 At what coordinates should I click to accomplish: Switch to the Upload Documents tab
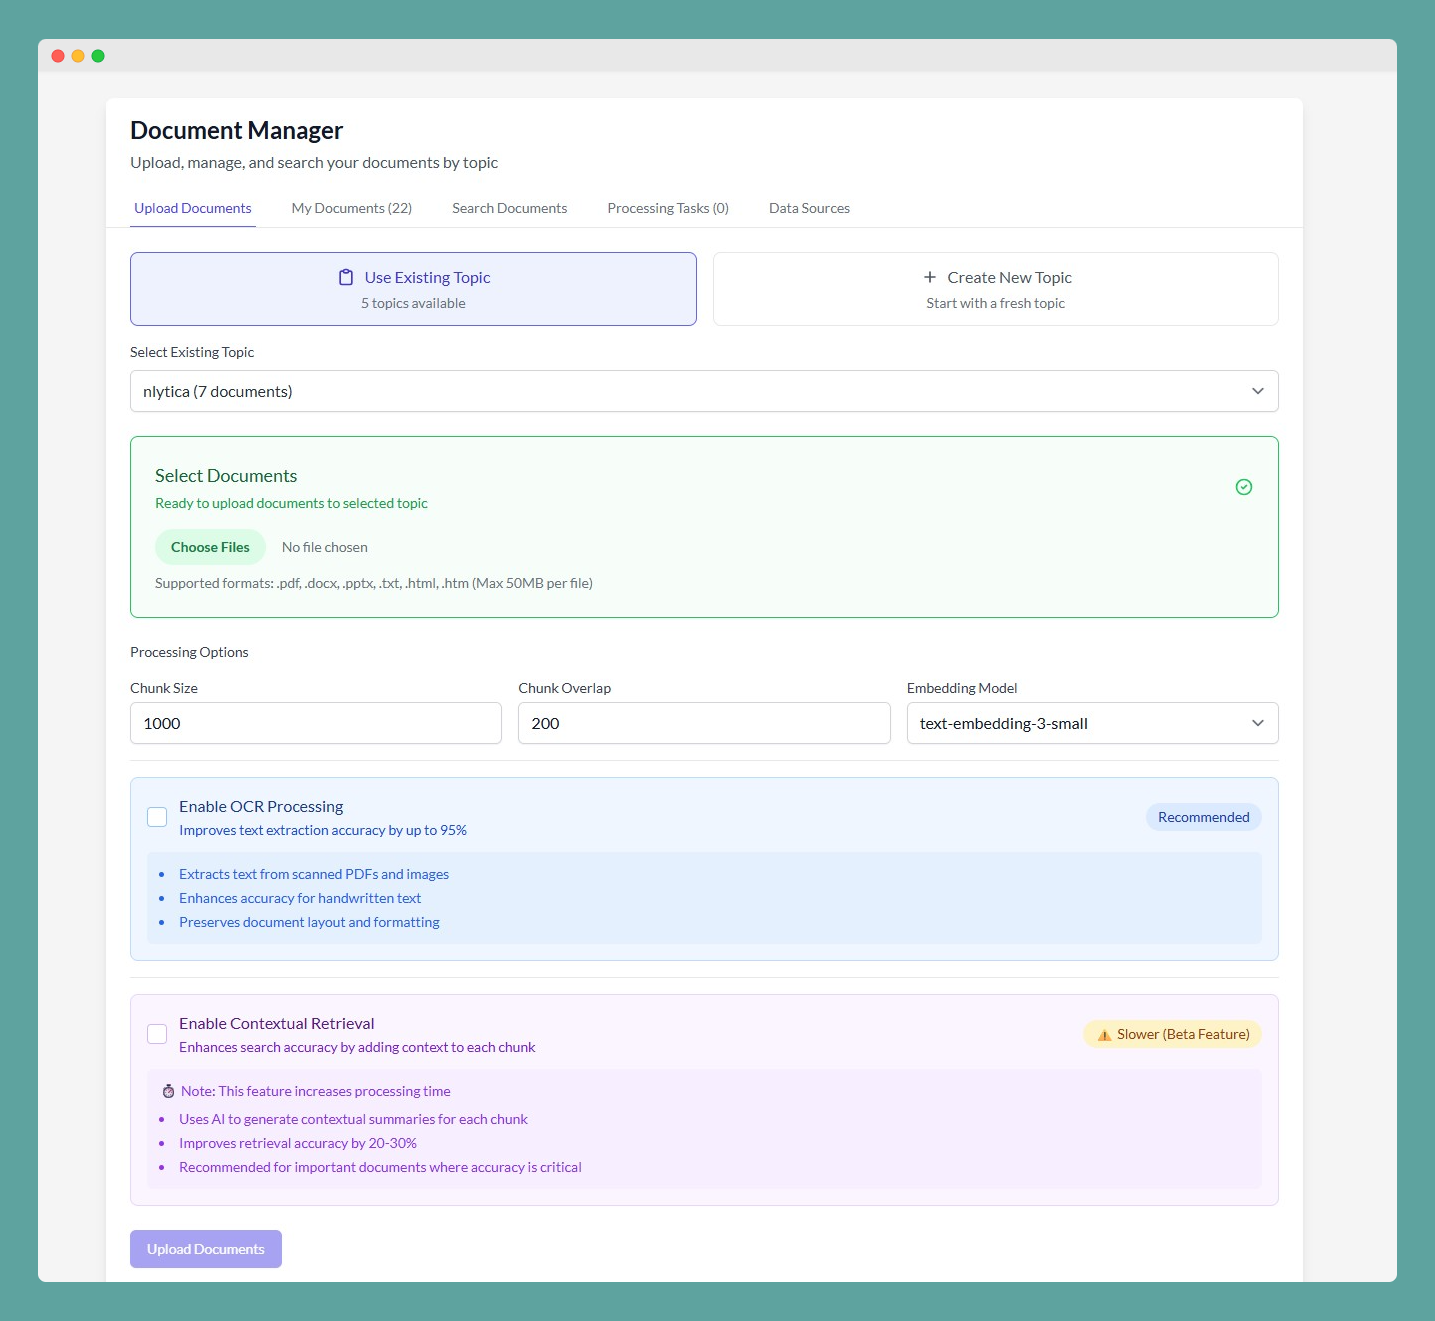click(x=193, y=208)
